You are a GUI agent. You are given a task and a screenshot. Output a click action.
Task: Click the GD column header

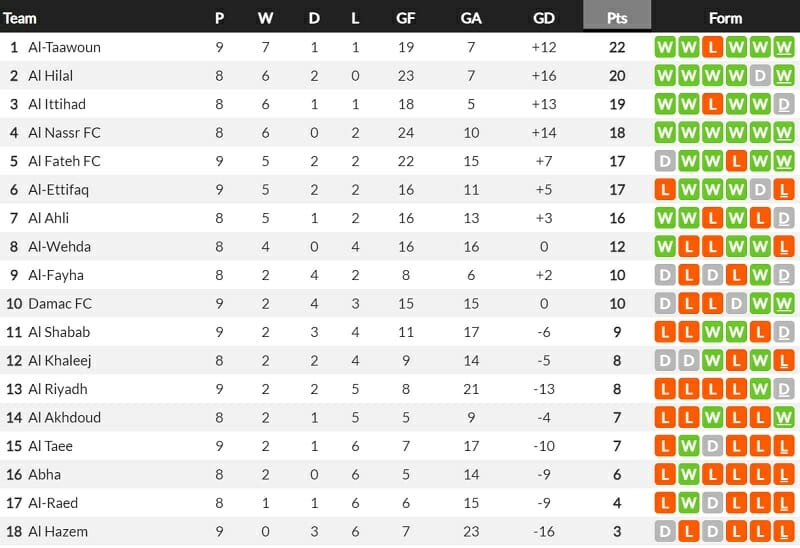click(x=544, y=17)
